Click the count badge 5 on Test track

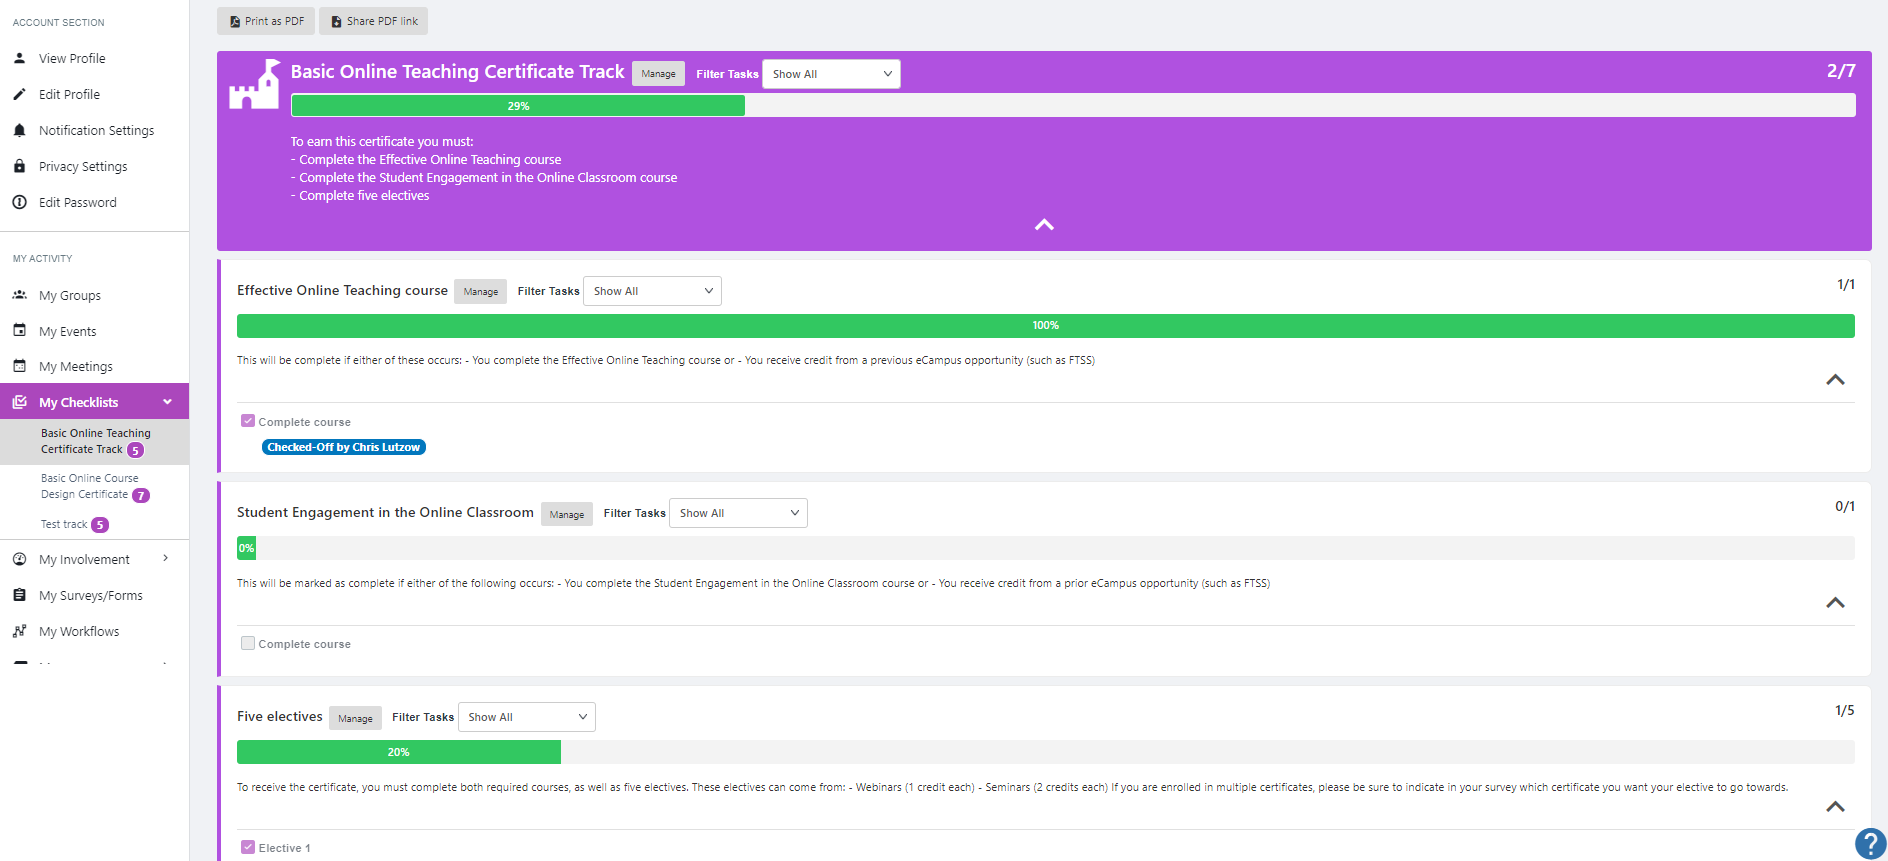(x=100, y=525)
